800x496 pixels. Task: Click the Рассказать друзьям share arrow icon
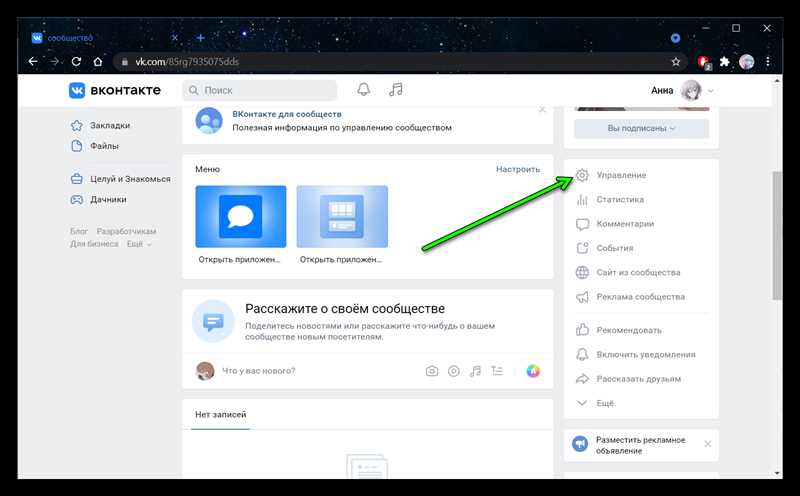(582, 379)
